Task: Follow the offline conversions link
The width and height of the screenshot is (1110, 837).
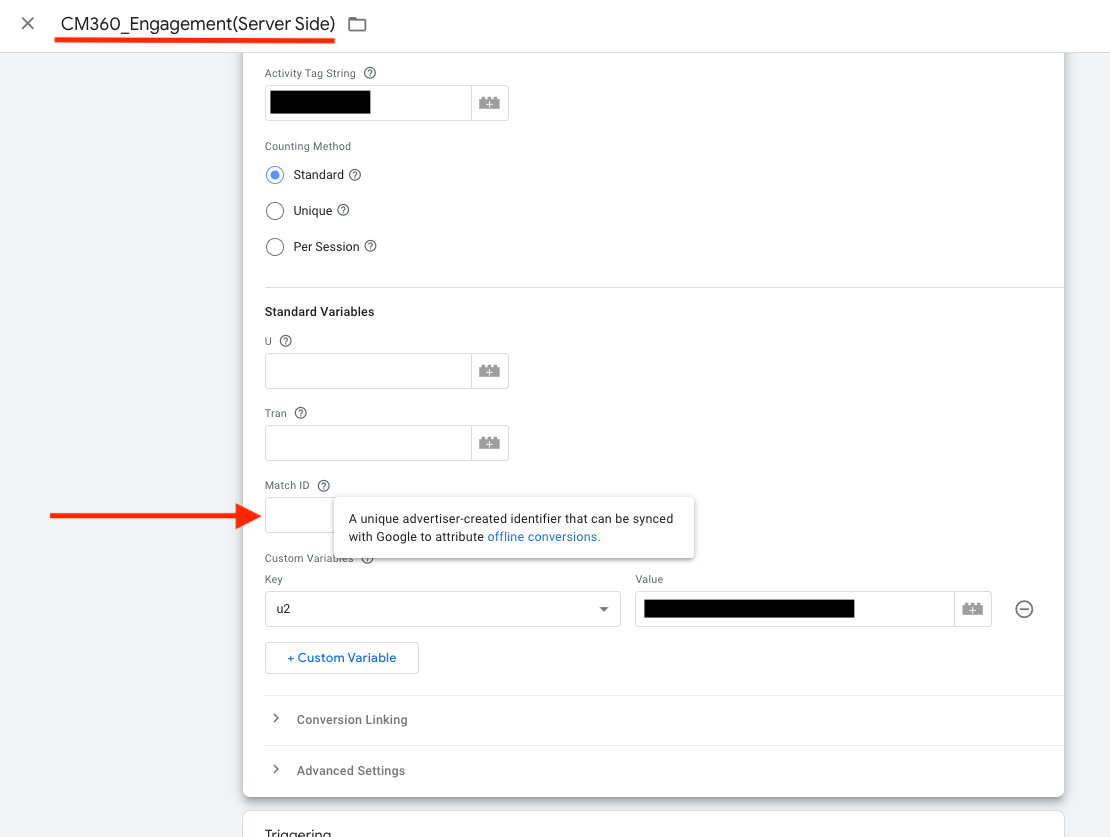Action: click(544, 537)
